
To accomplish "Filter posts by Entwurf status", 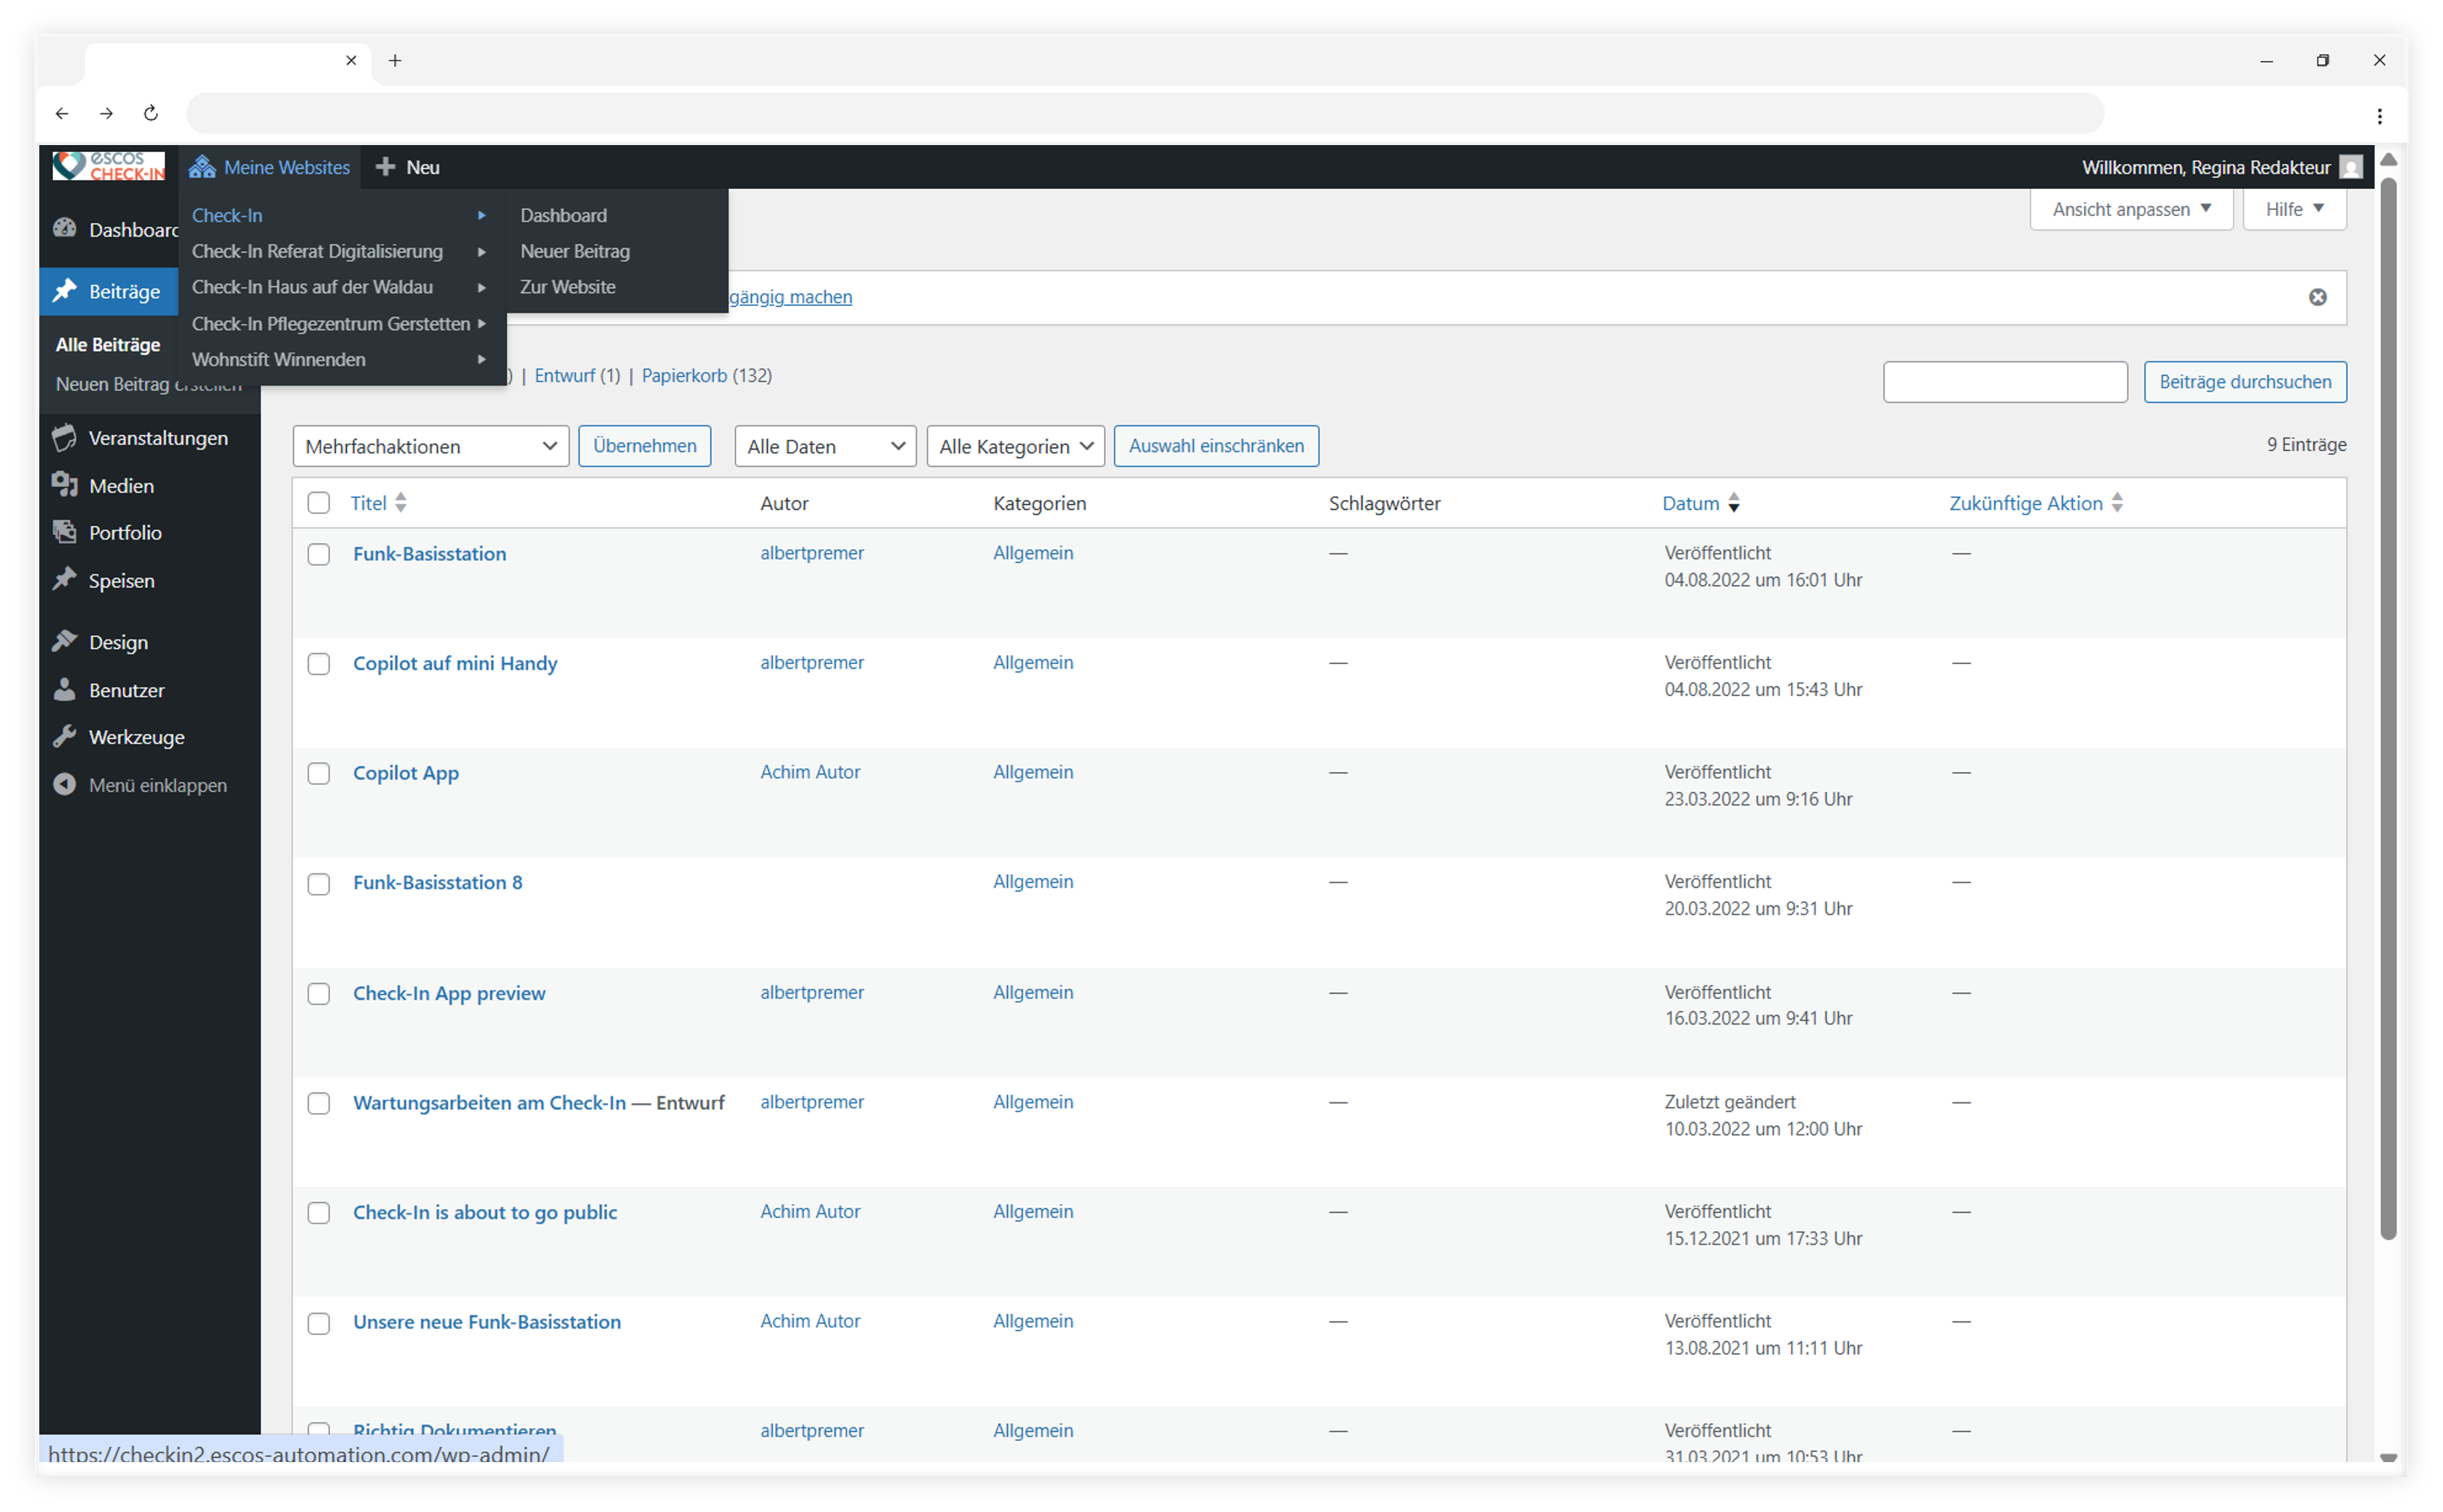I will tap(565, 376).
